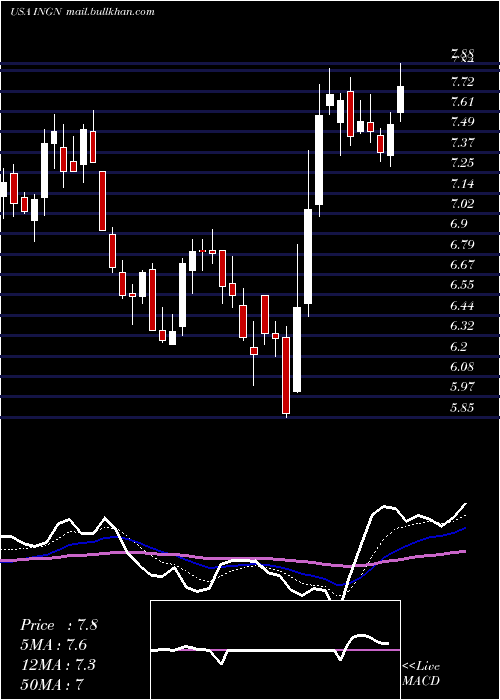The width and height of the screenshot is (500, 700).
Task: Click the USA INGN mail.bullkhan.com title text
Action: click(82, 12)
